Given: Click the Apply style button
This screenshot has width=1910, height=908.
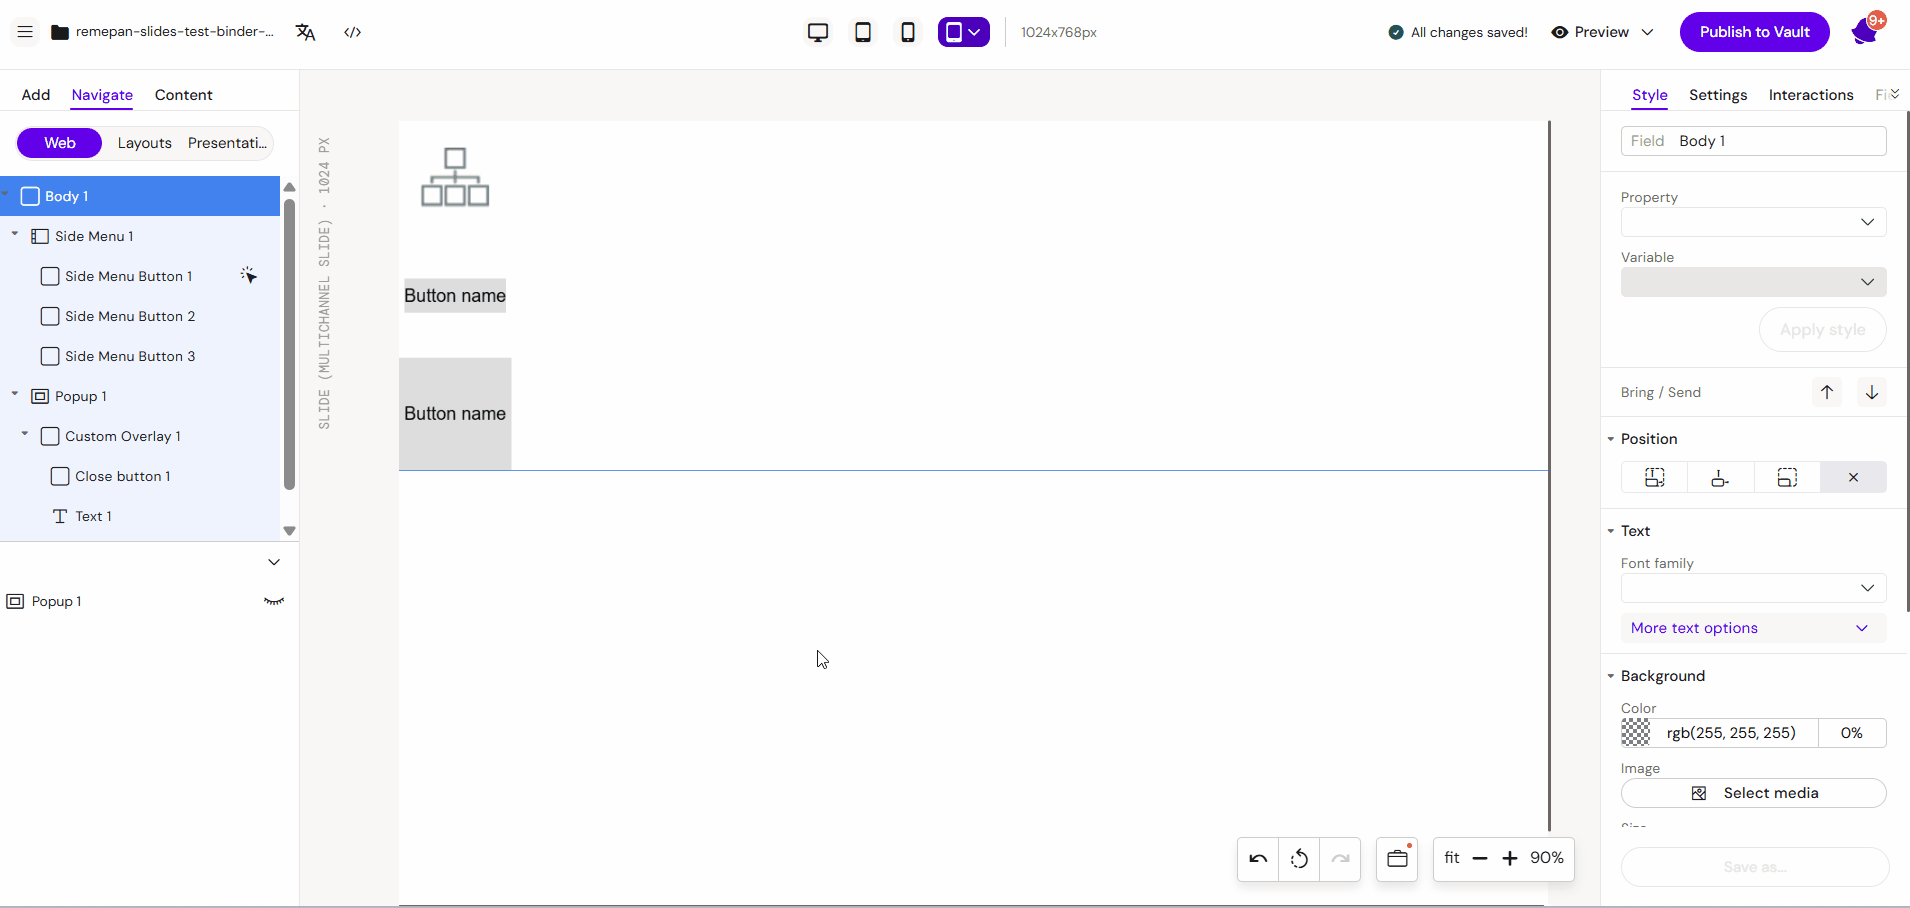Looking at the screenshot, I should tap(1823, 330).
